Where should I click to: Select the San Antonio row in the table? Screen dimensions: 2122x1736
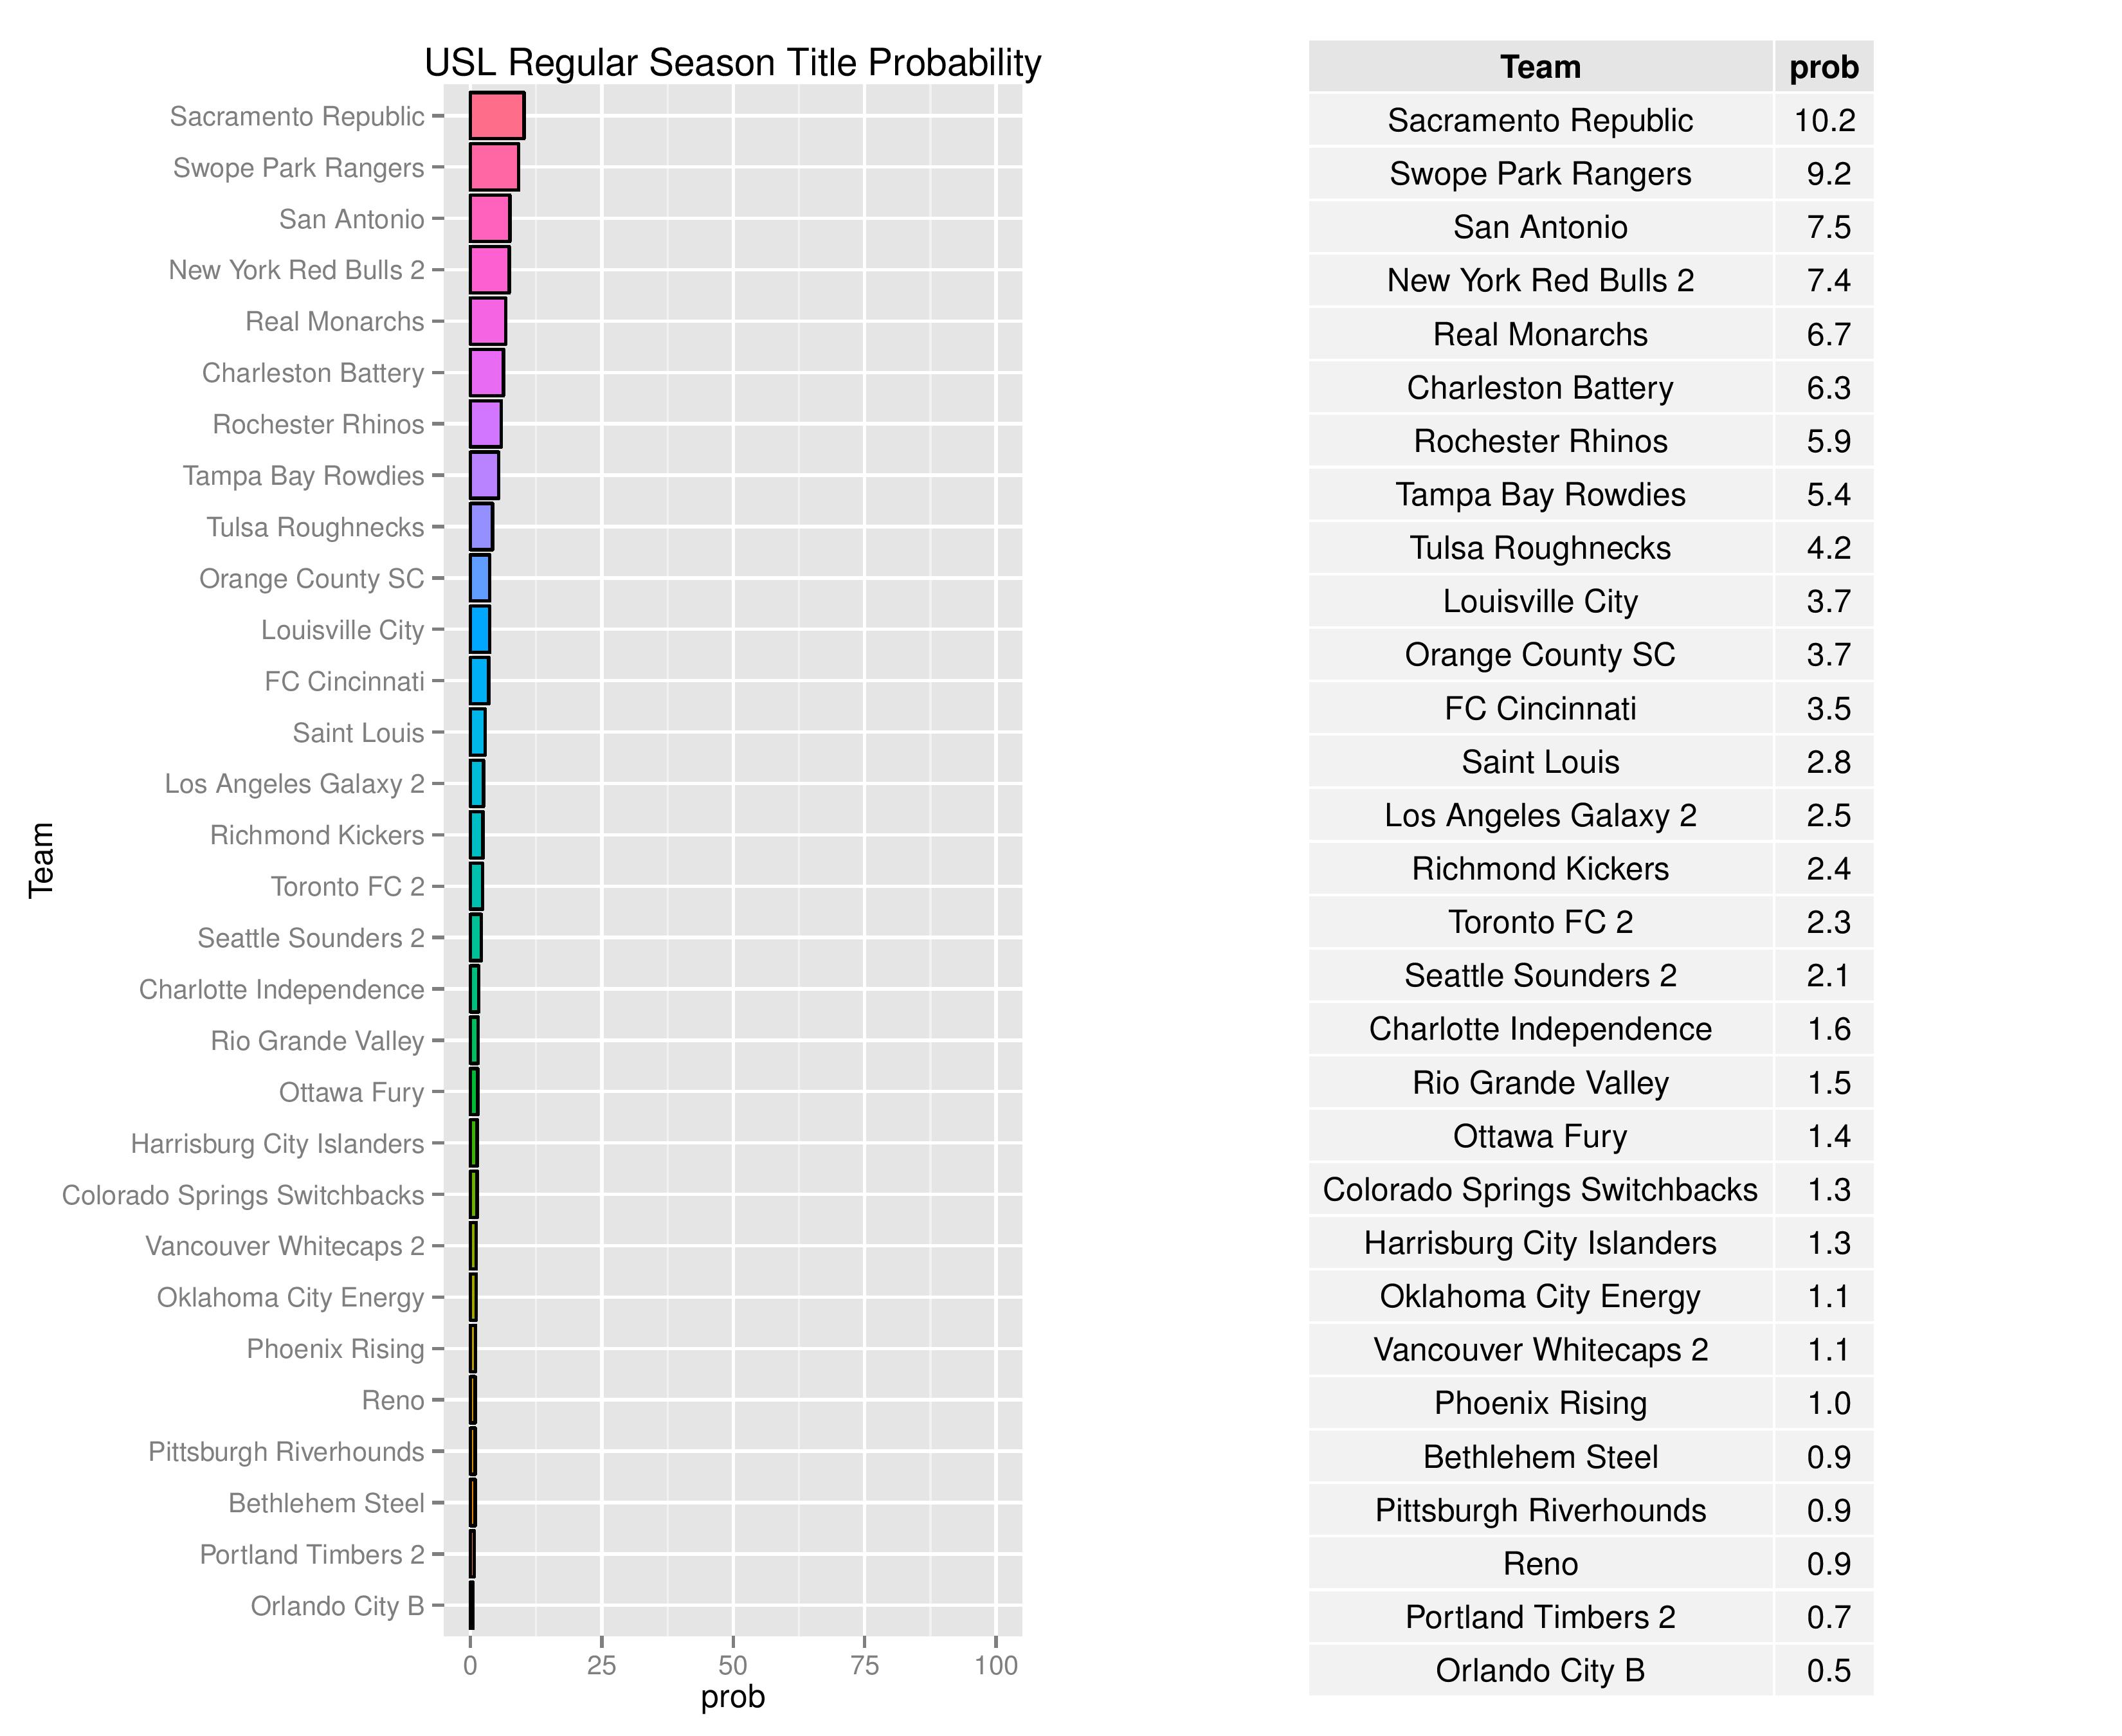point(1540,227)
